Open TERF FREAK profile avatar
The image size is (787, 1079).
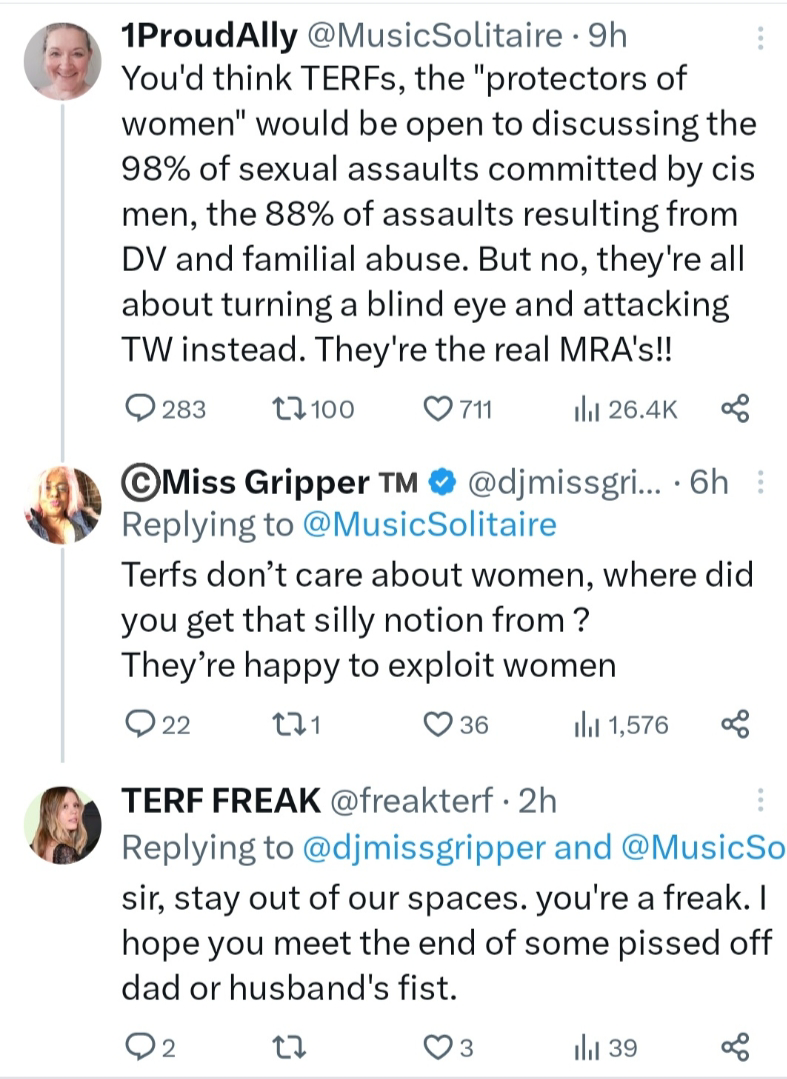point(62,825)
